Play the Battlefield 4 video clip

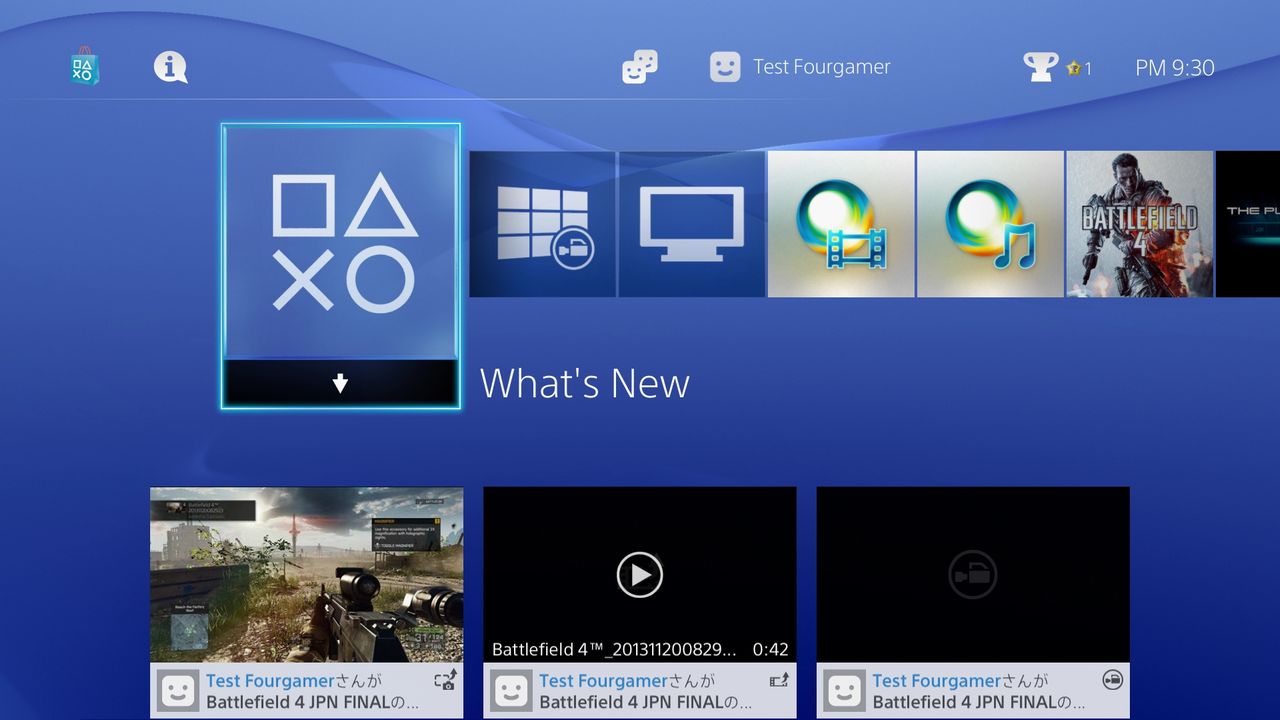click(640, 575)
